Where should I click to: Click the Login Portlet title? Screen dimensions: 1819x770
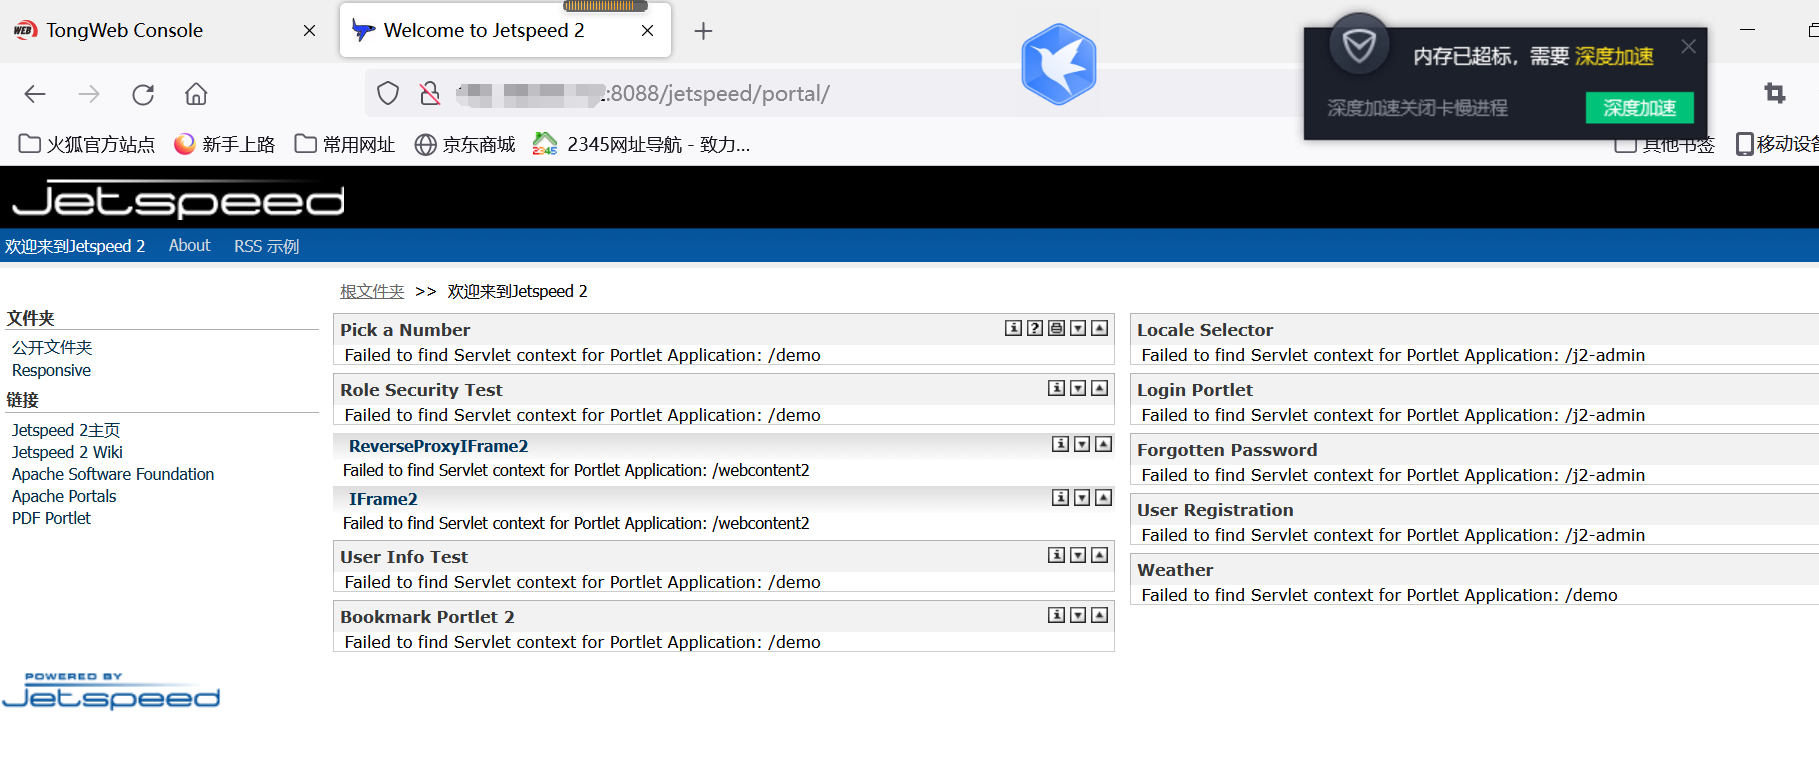tap(1195, 390)
